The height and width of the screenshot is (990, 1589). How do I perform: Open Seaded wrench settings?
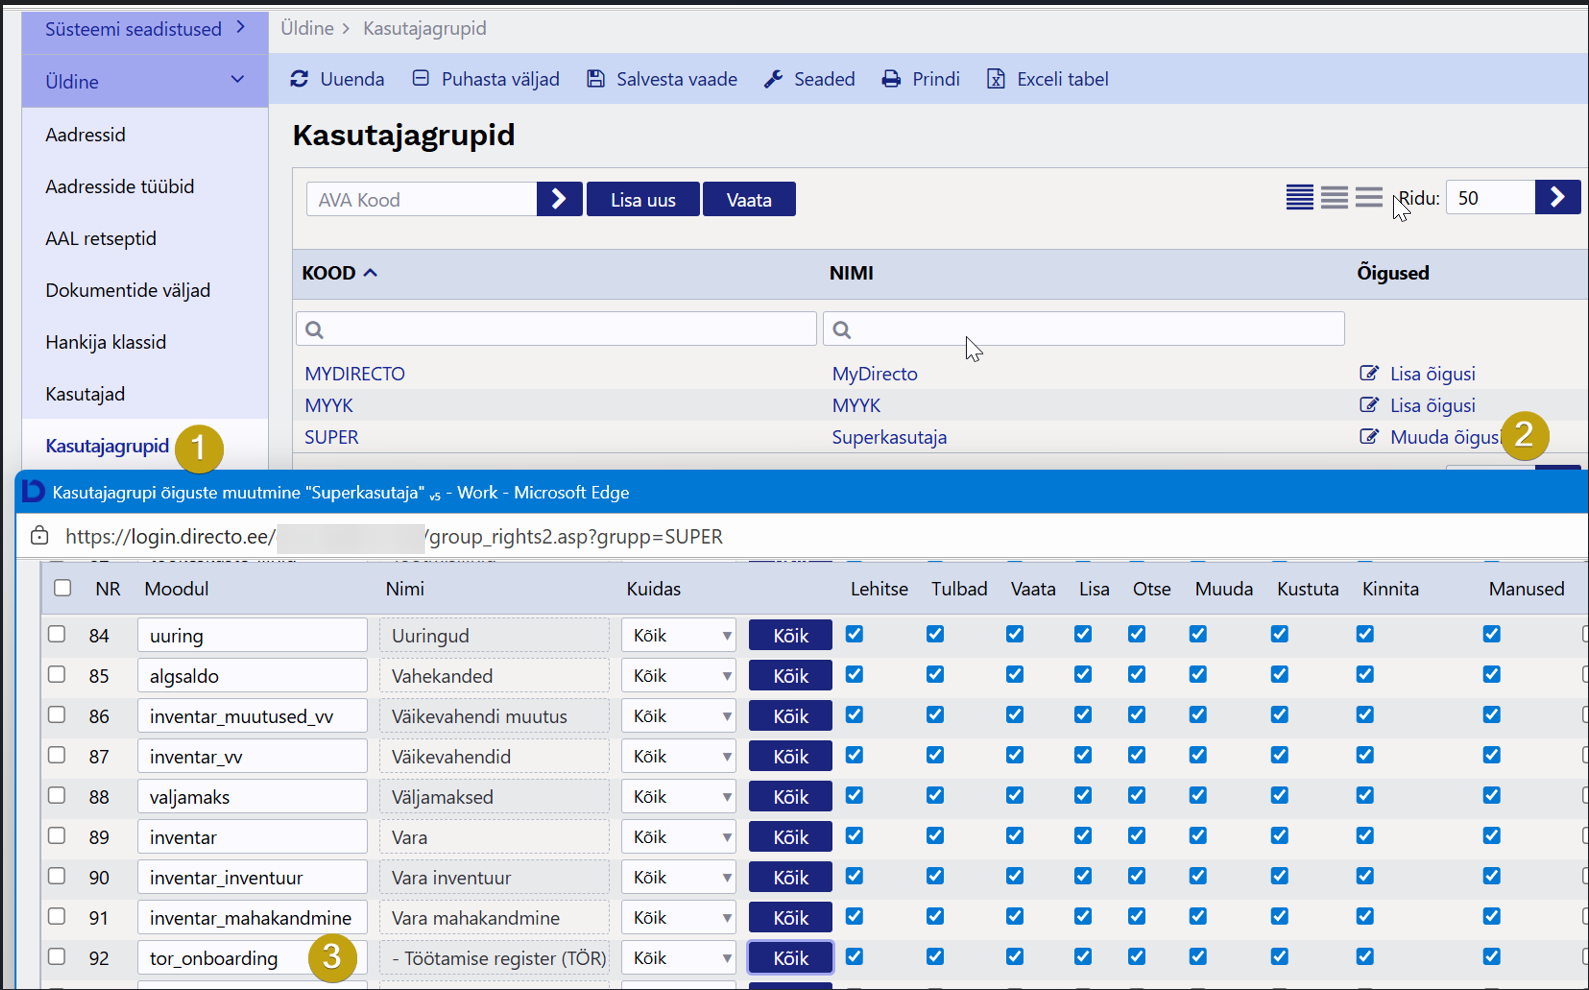point(773,79)
